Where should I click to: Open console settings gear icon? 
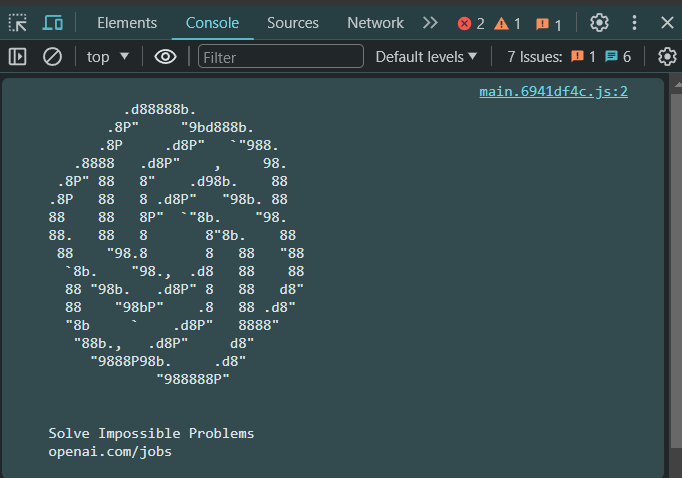click(667, 57)
